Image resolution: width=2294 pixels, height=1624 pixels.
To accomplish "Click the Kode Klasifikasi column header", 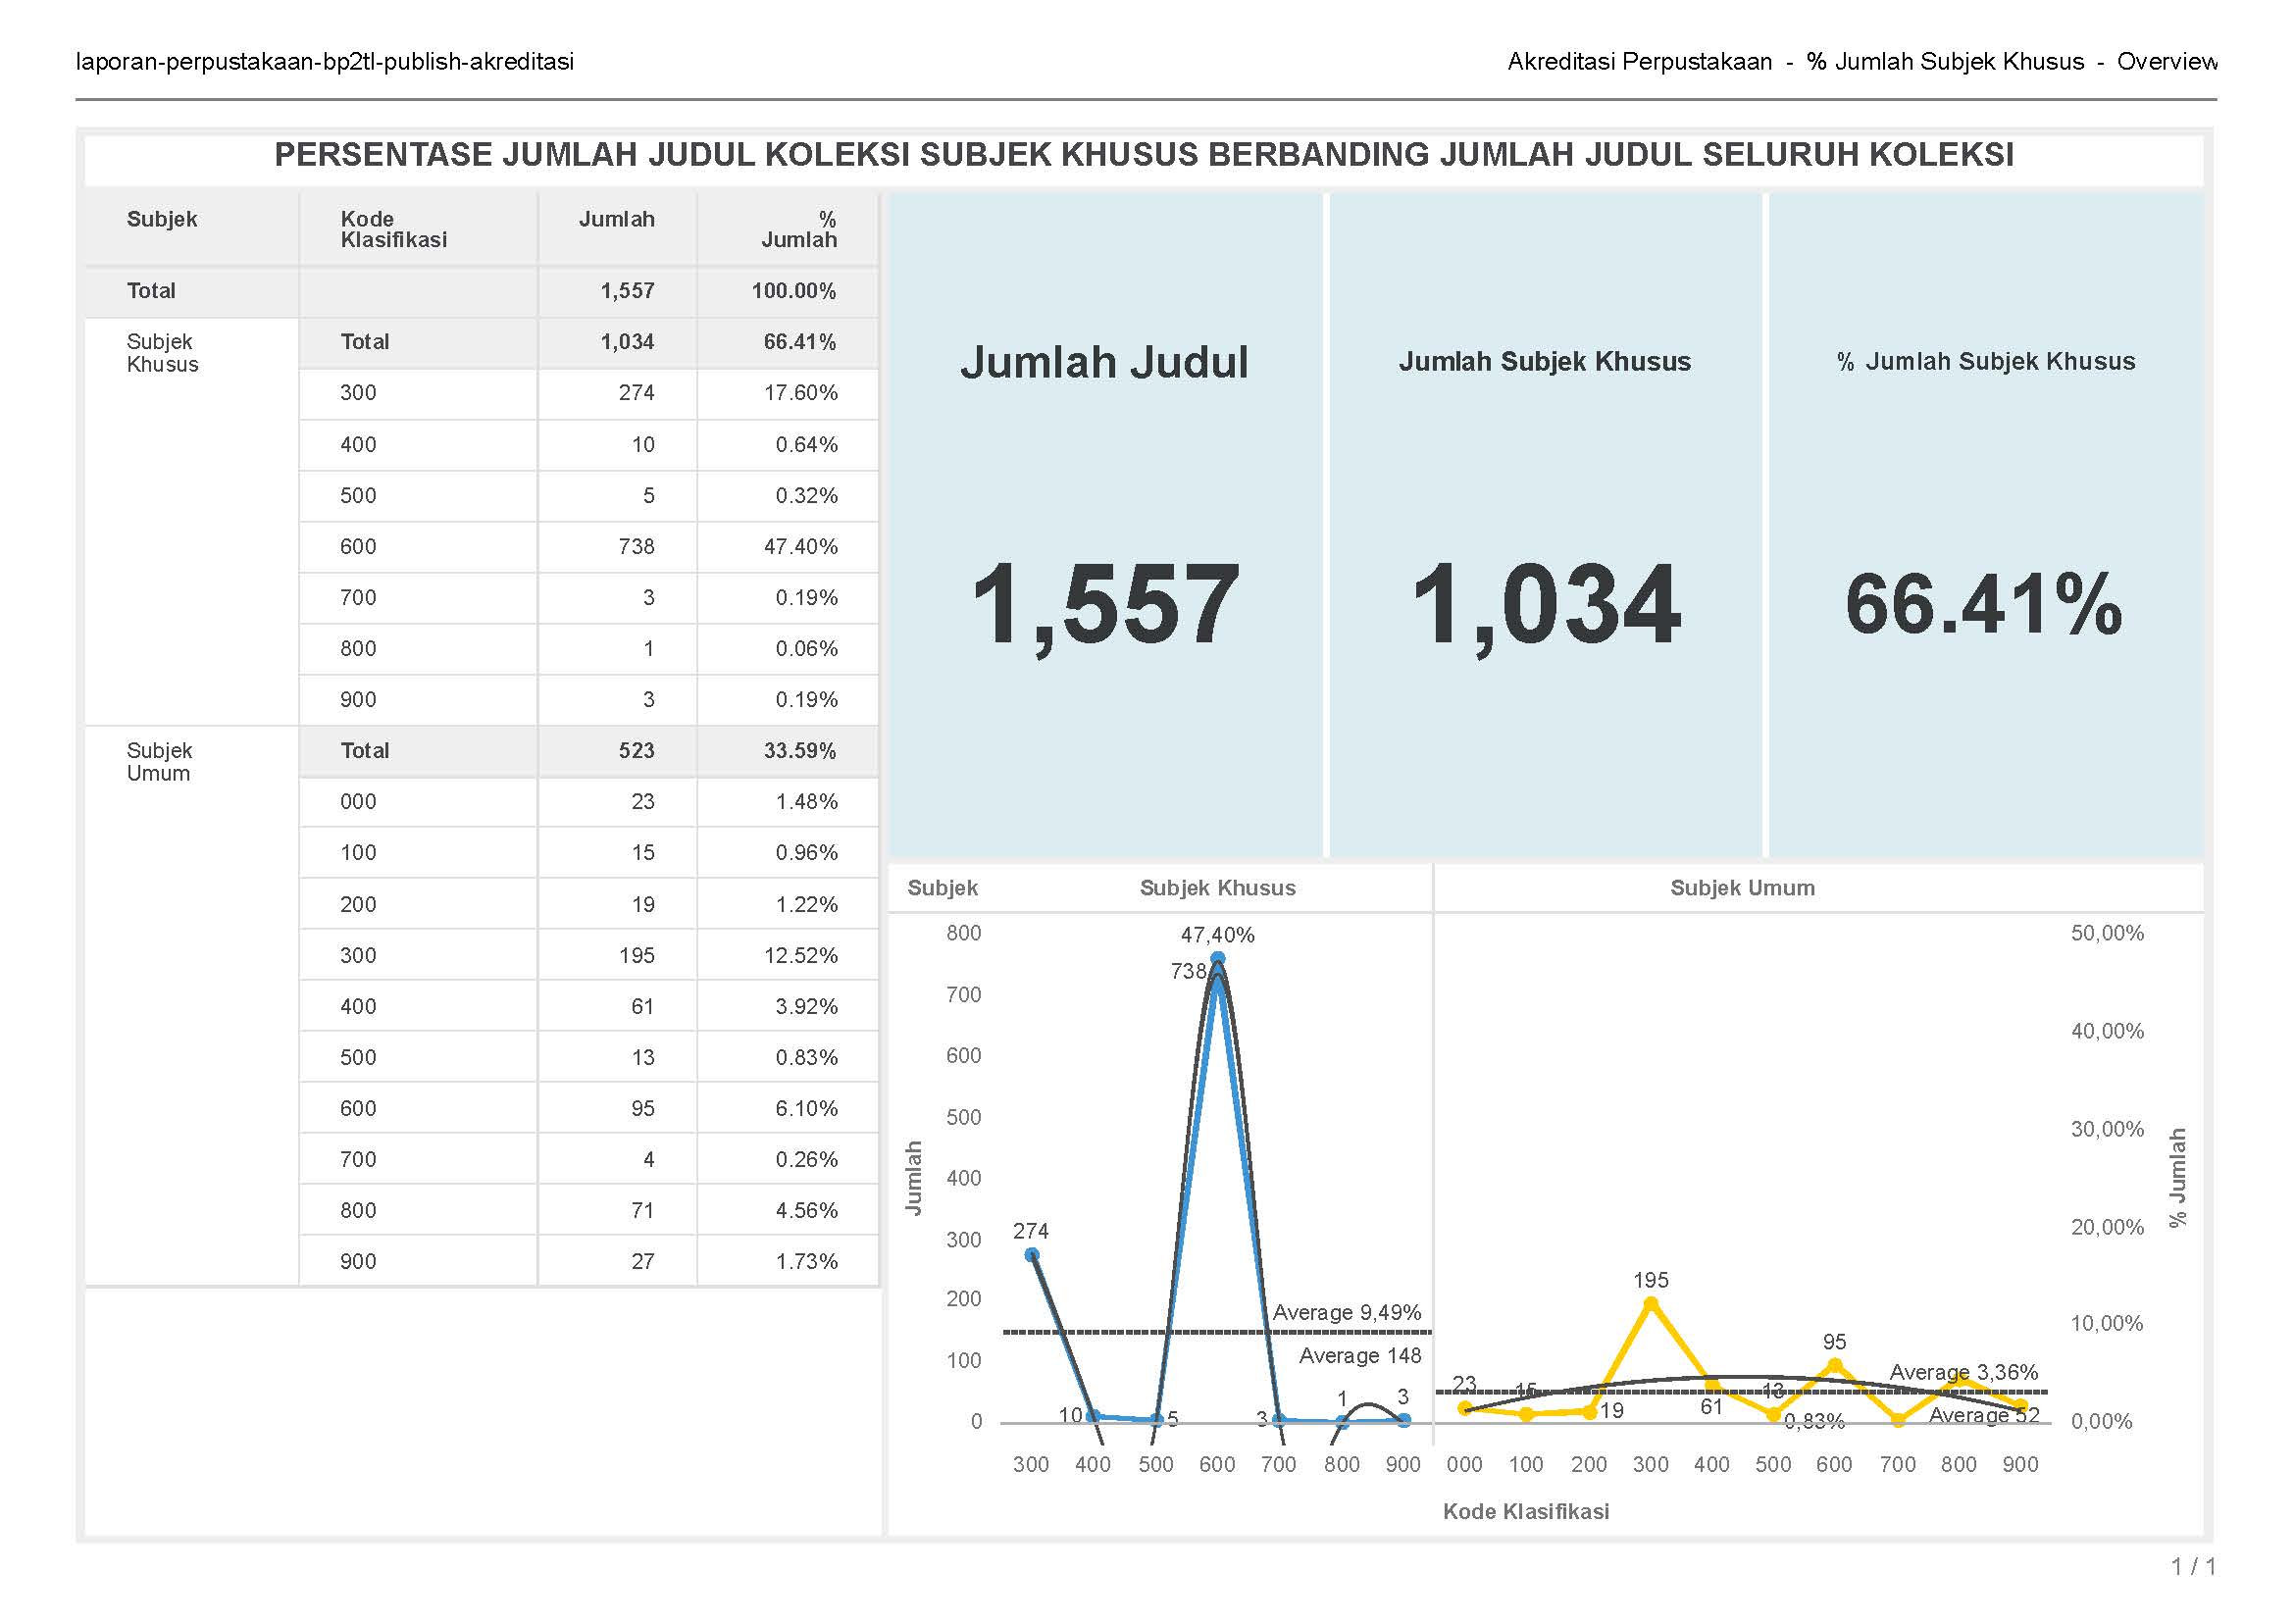I will (392, 228).
